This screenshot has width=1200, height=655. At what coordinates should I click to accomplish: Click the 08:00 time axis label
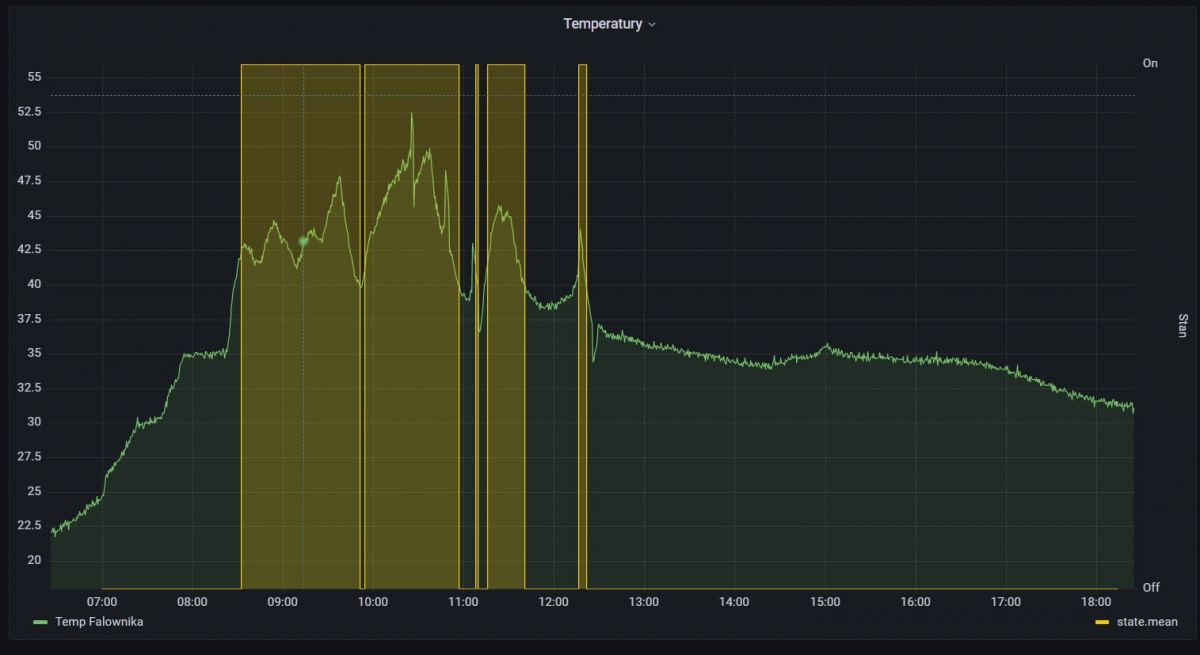click(192, 602)
